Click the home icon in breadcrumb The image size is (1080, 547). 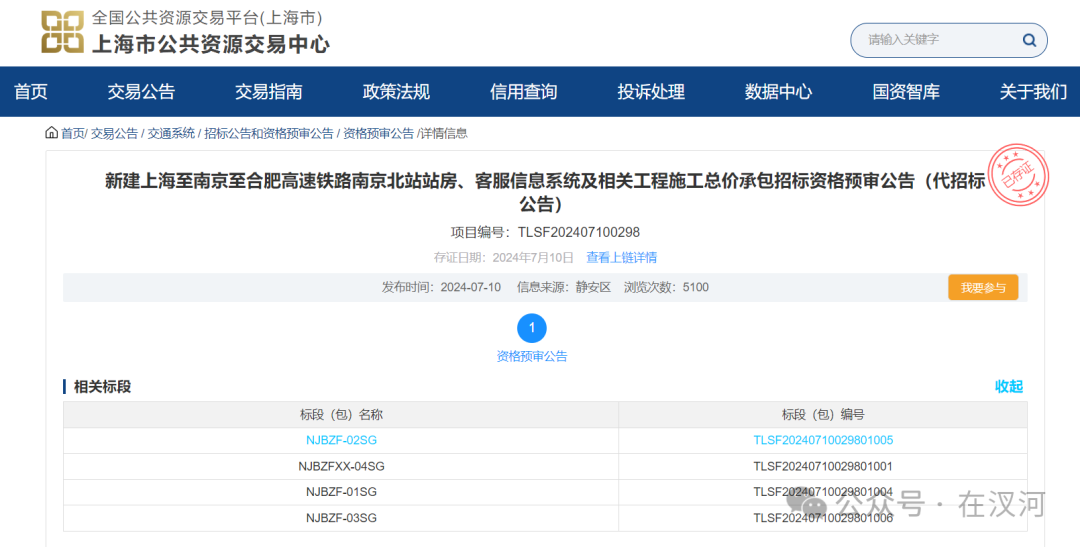click(x=51, y=132)
